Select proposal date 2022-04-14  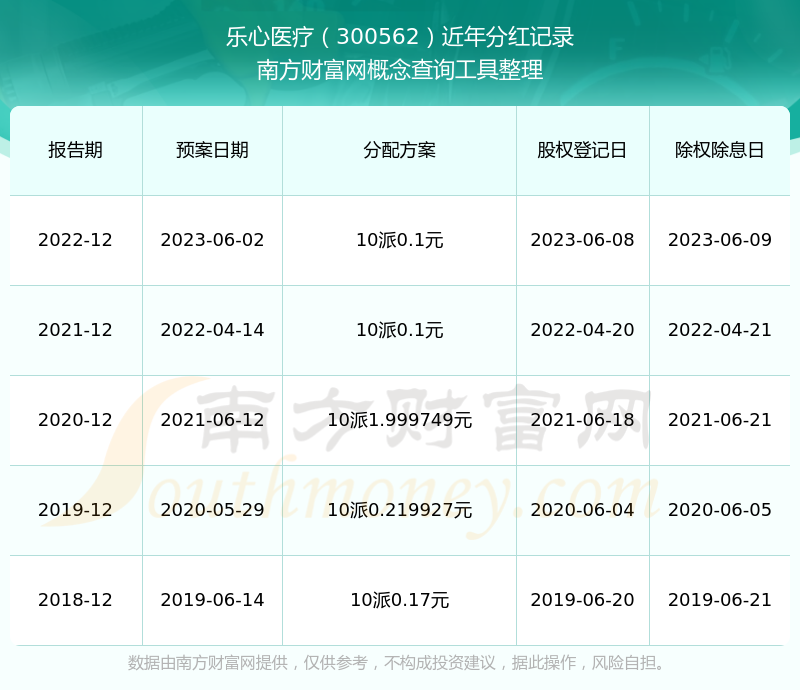(212, 330)
